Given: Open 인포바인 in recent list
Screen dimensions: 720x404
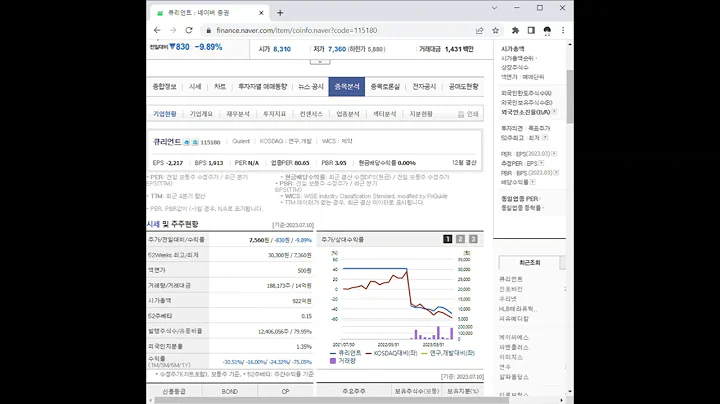Looking at the screenshot, I should (x=511, y=289).
